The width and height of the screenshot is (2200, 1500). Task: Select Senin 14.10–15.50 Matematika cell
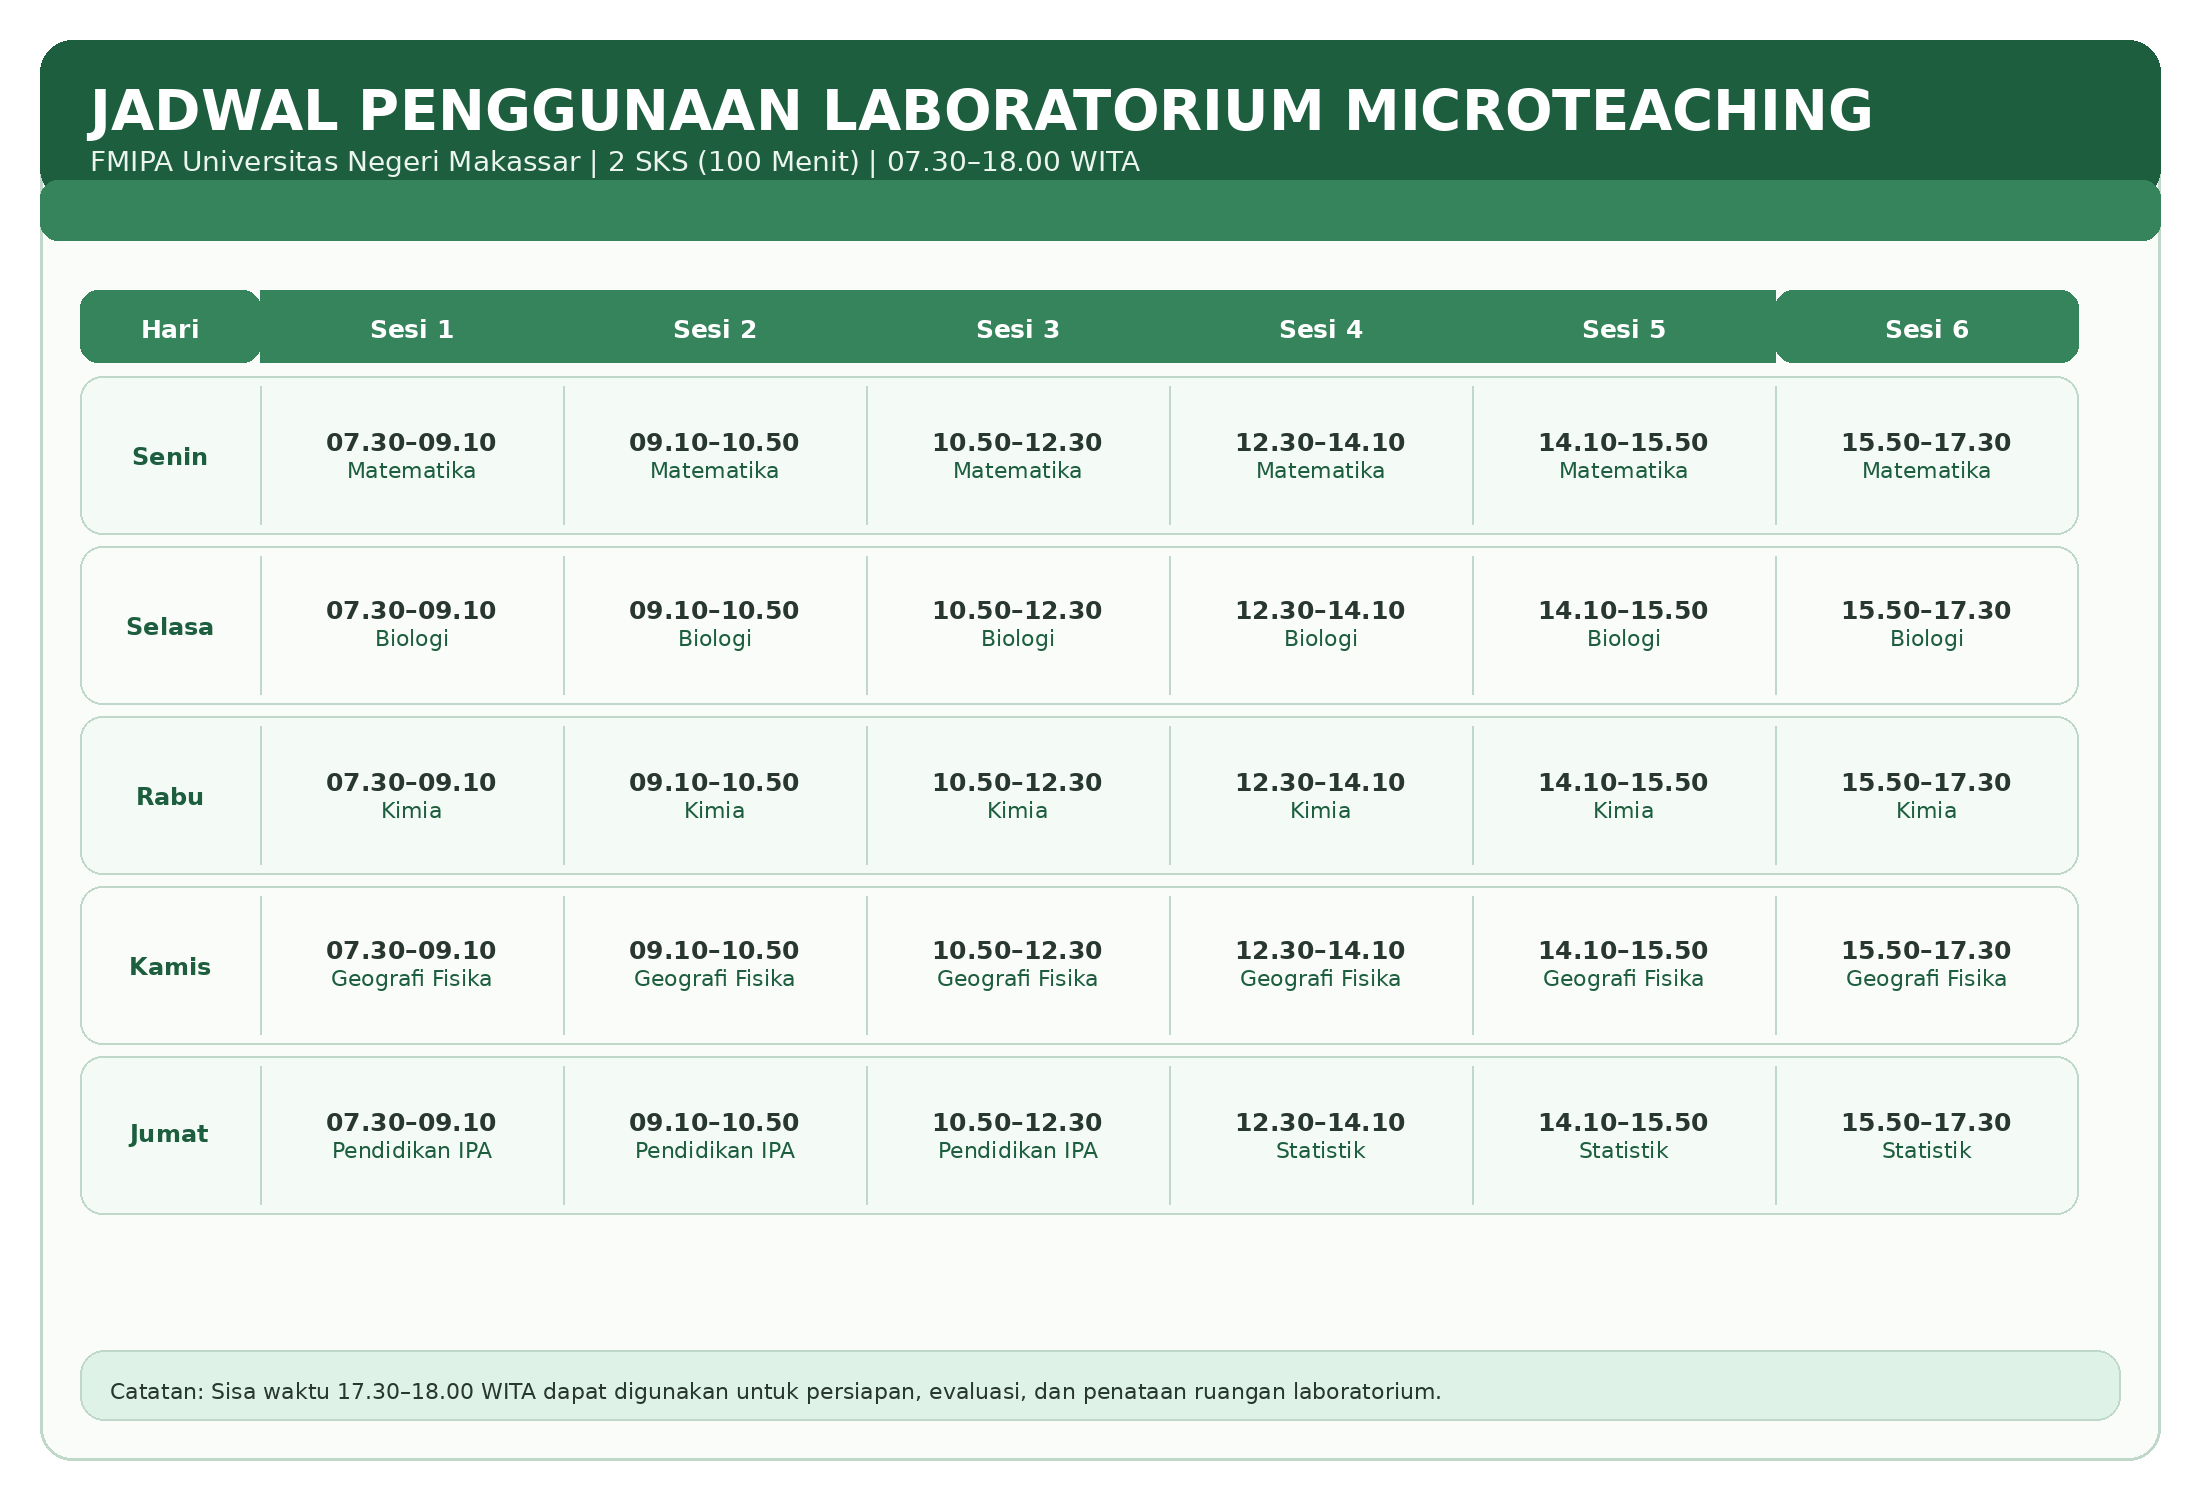[1623, 455]
